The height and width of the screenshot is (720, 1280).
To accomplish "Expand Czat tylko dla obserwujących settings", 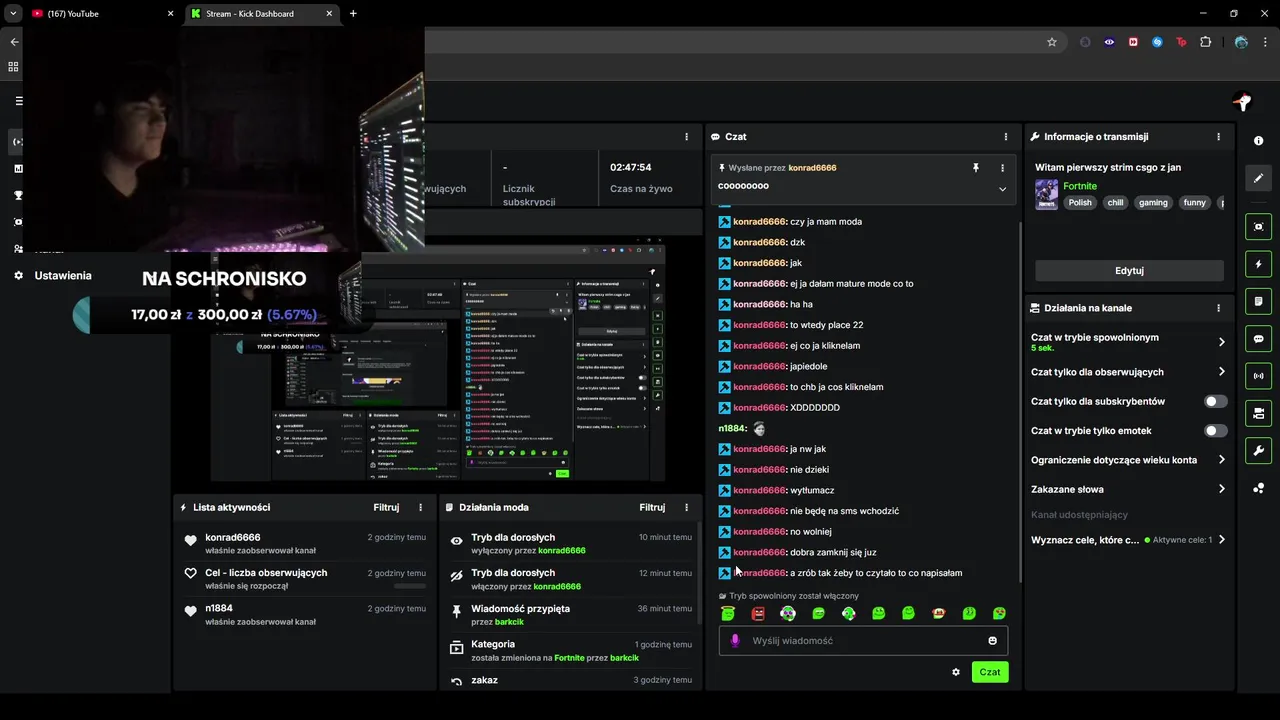I will pyautogui.click(x=1221, y=372).
